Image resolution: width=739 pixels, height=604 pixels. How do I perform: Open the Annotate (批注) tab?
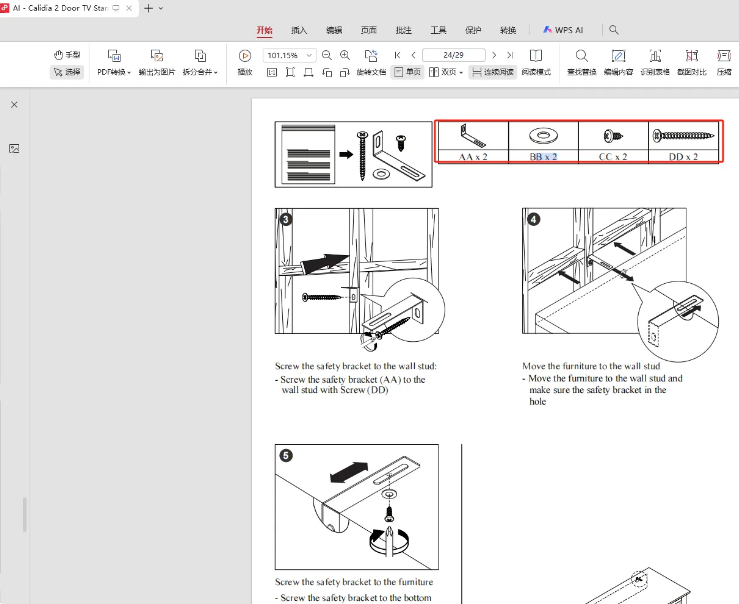(x=404, y=30)
